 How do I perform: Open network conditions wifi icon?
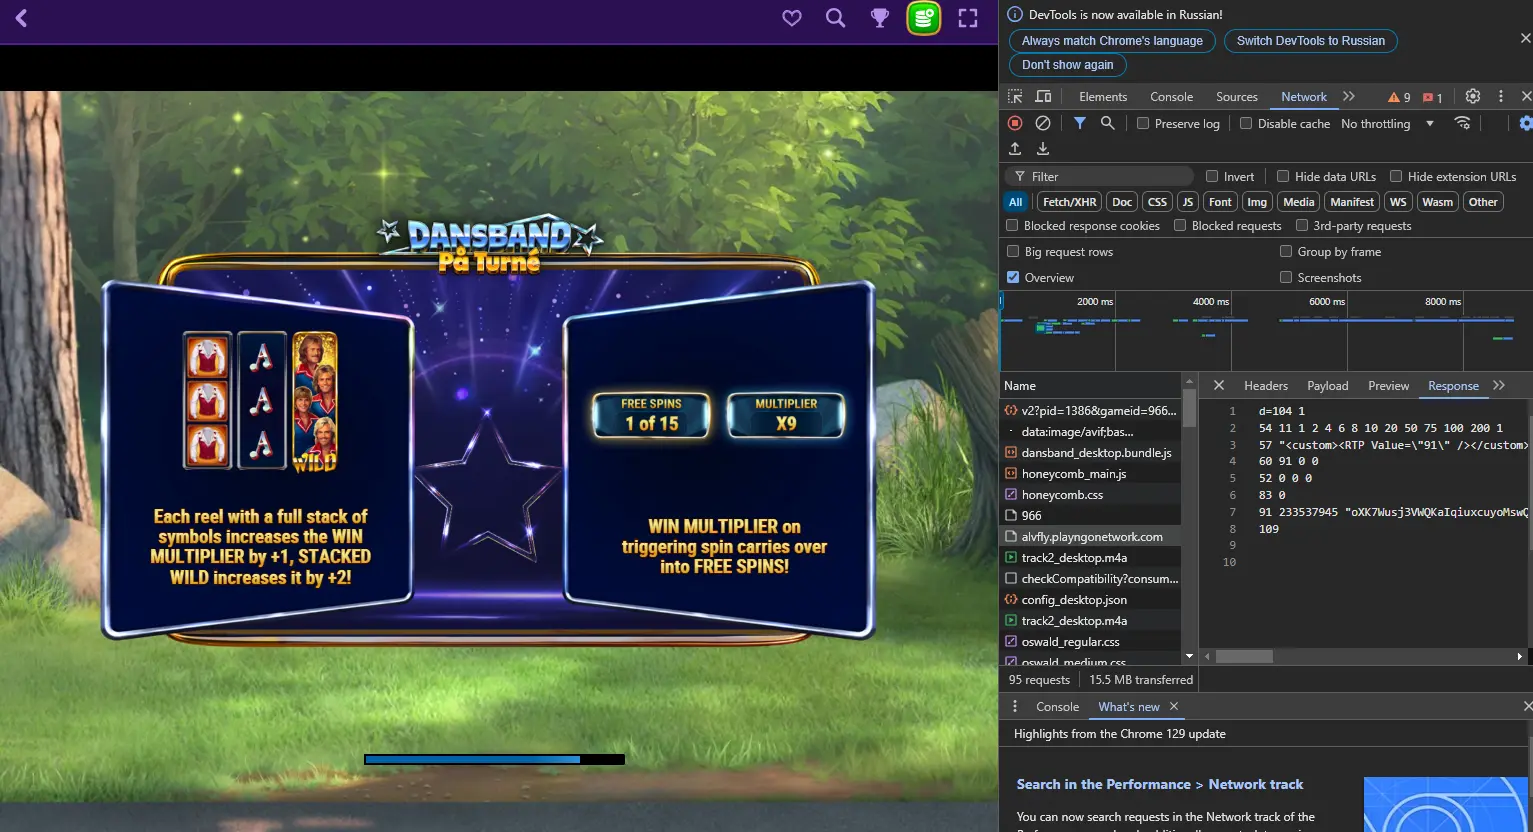point(1462,123)
